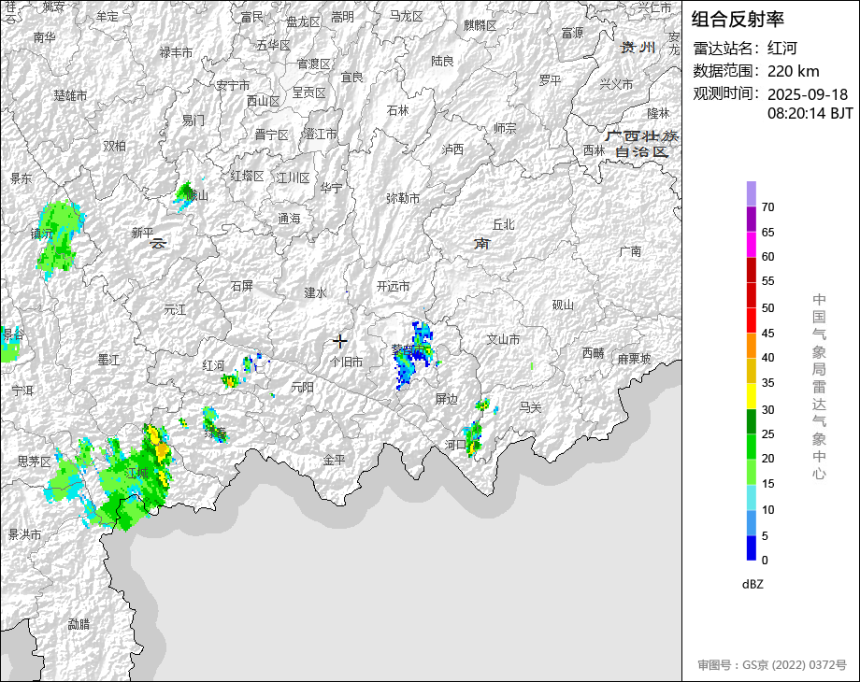Click the 墨江 map label
Screen dimensions: 860x682
click(x=109, y=360)
